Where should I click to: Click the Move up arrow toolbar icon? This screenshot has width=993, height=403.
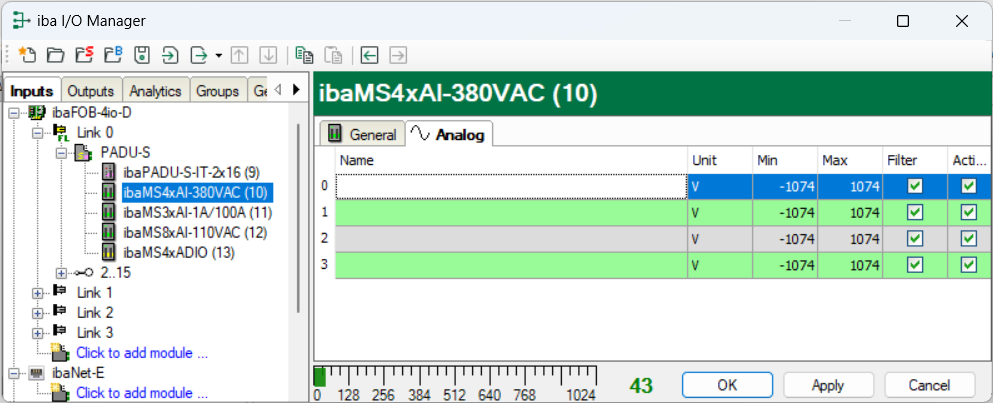(x=239, y=55)
